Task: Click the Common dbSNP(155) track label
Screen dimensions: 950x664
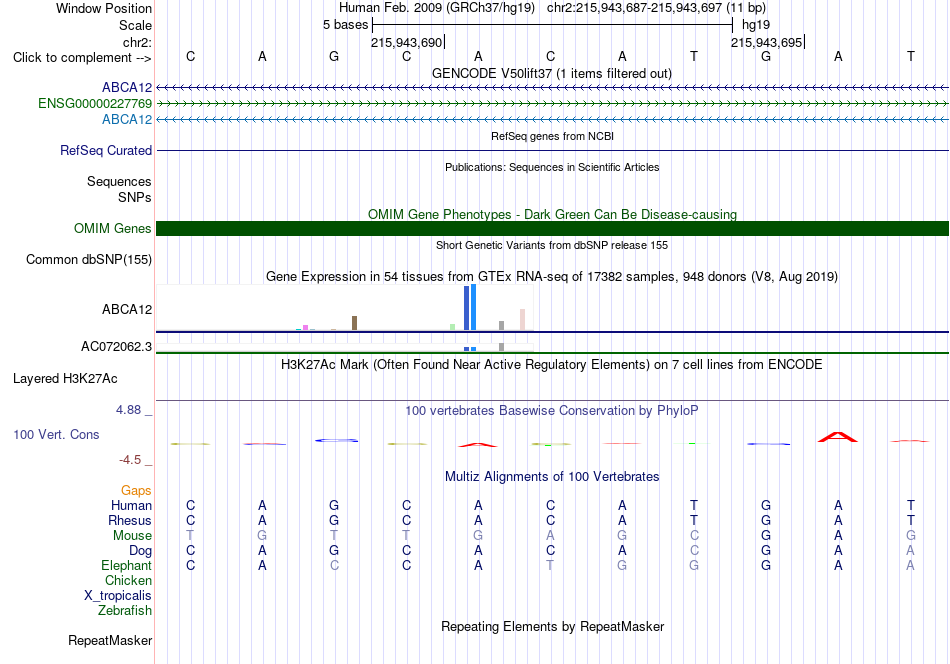Action: [89, 259]
